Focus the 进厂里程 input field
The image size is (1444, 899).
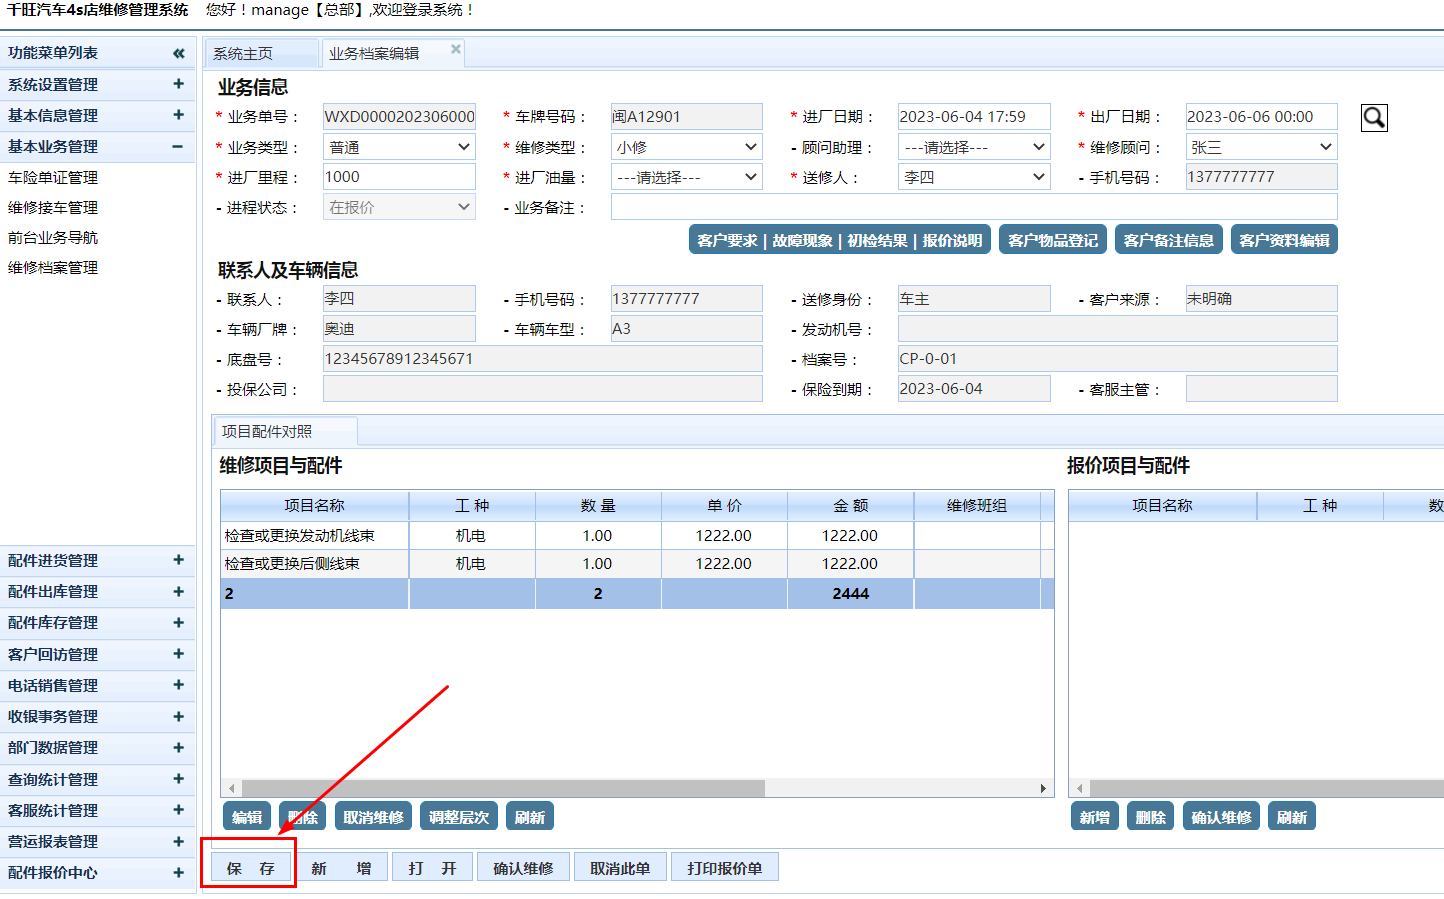pos(399,177)
